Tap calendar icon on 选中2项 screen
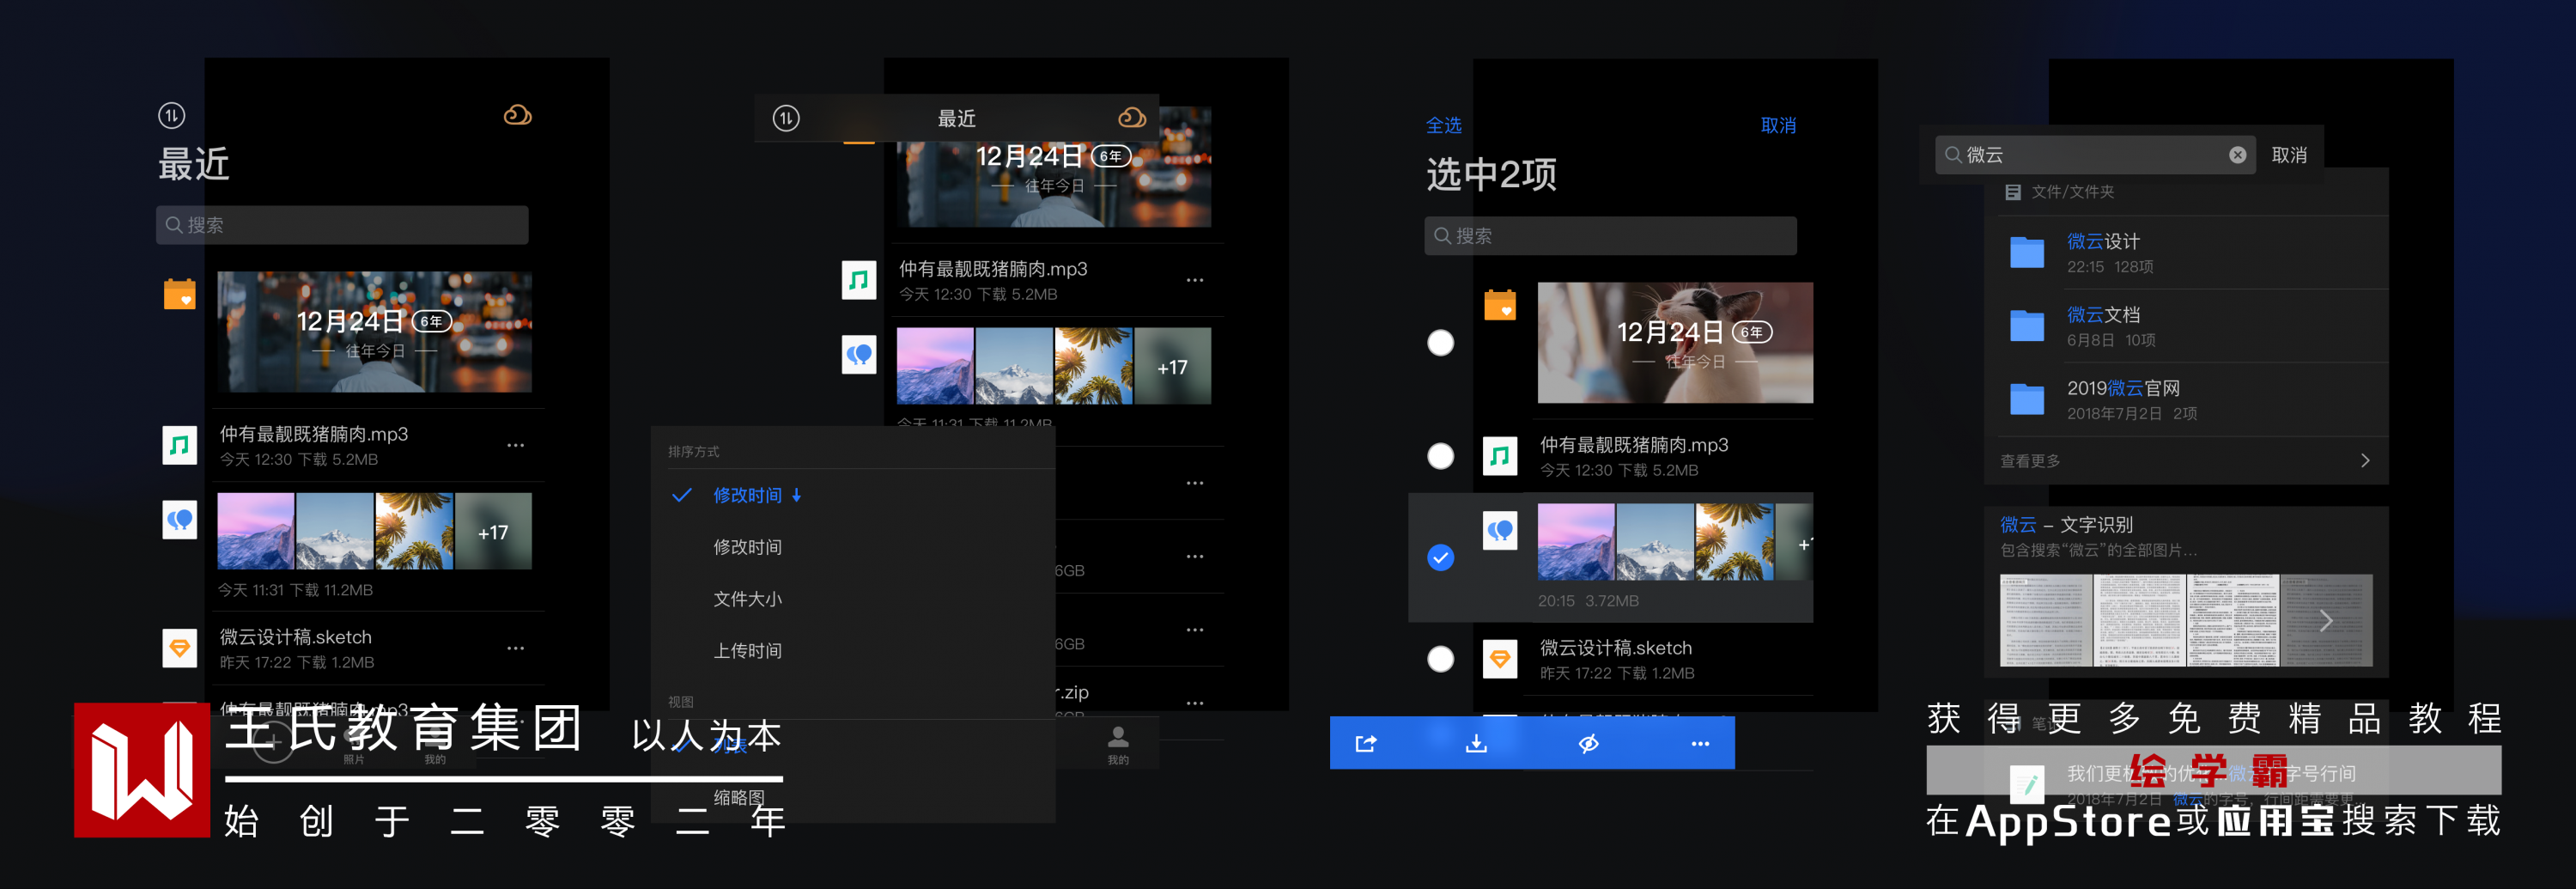The width and height of the screenshot is (2576, 889). 1500,305
